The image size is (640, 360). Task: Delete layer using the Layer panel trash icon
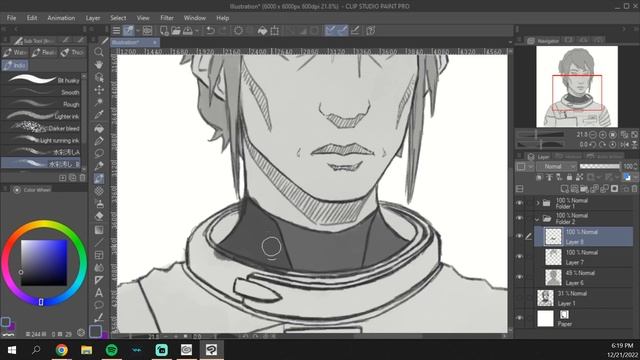(x=634, y=189)
